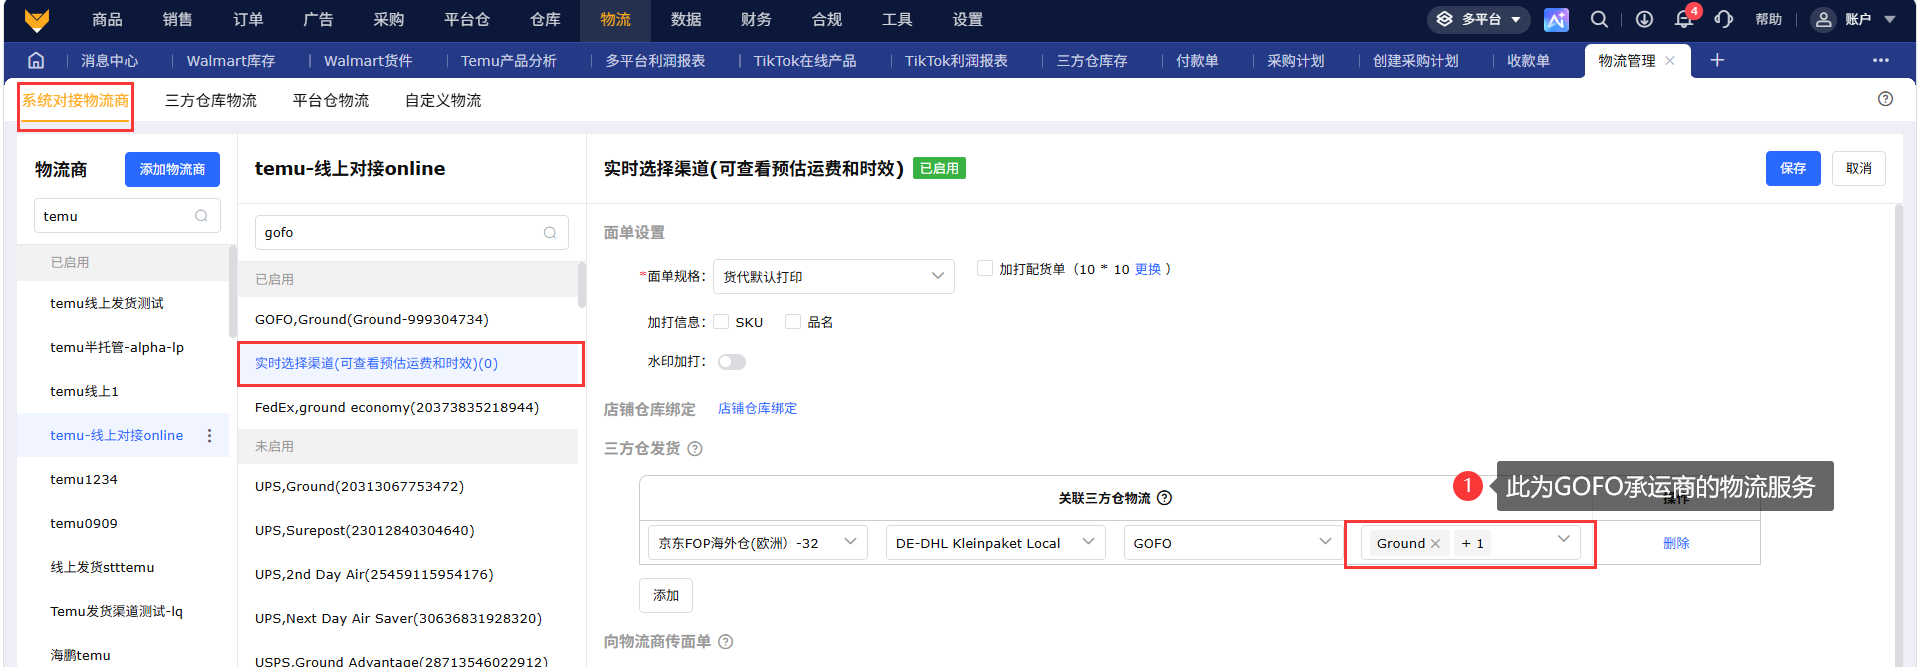Click 更换 link for packing slip size
Image resolution: width=1920 pixels, height=667 pixels.
tap(1147, 269)
